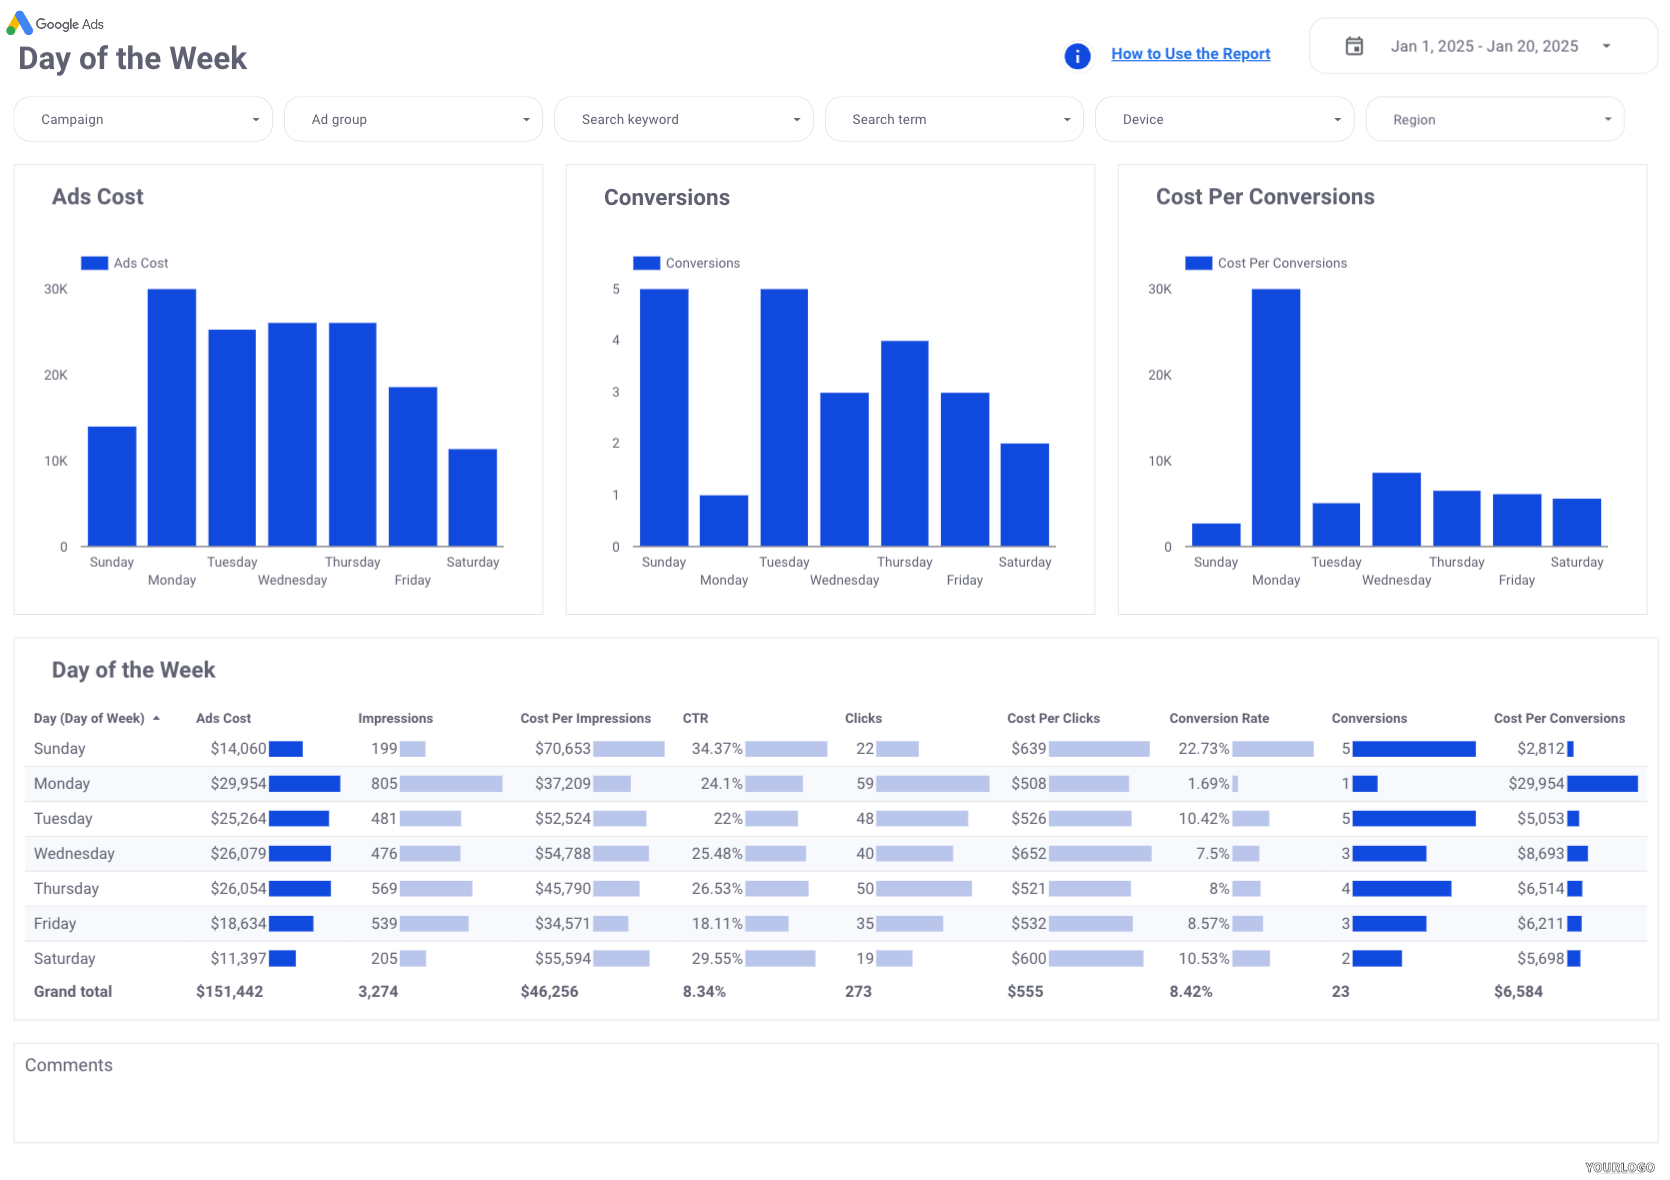Sort table by Impressions column header
1670x1180 pixels.
point(395,718)
